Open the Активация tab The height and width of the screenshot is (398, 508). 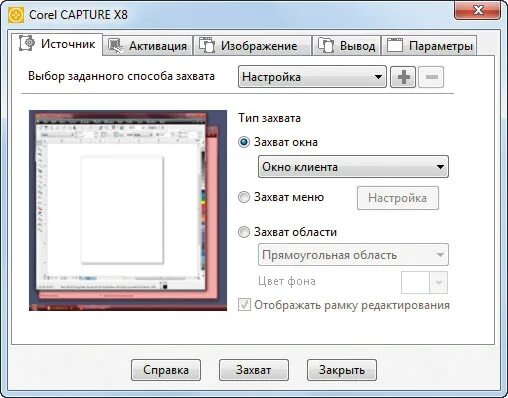tap(148, 46)
